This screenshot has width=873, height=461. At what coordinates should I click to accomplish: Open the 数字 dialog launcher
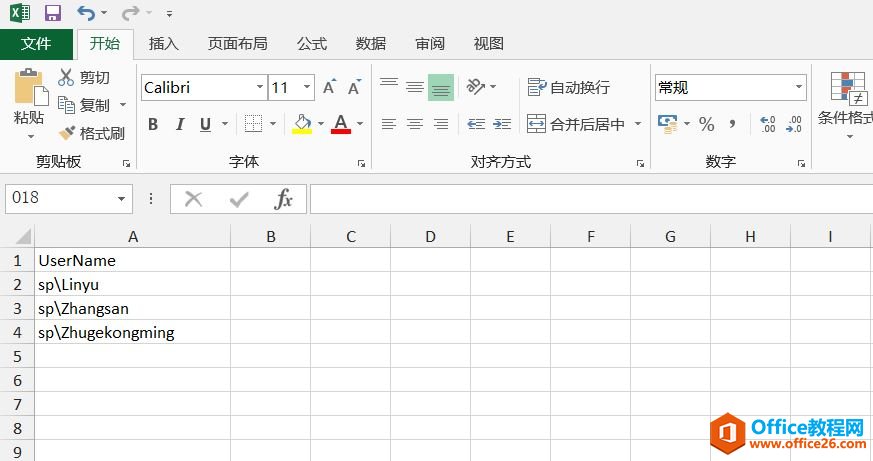pos(801,163)
